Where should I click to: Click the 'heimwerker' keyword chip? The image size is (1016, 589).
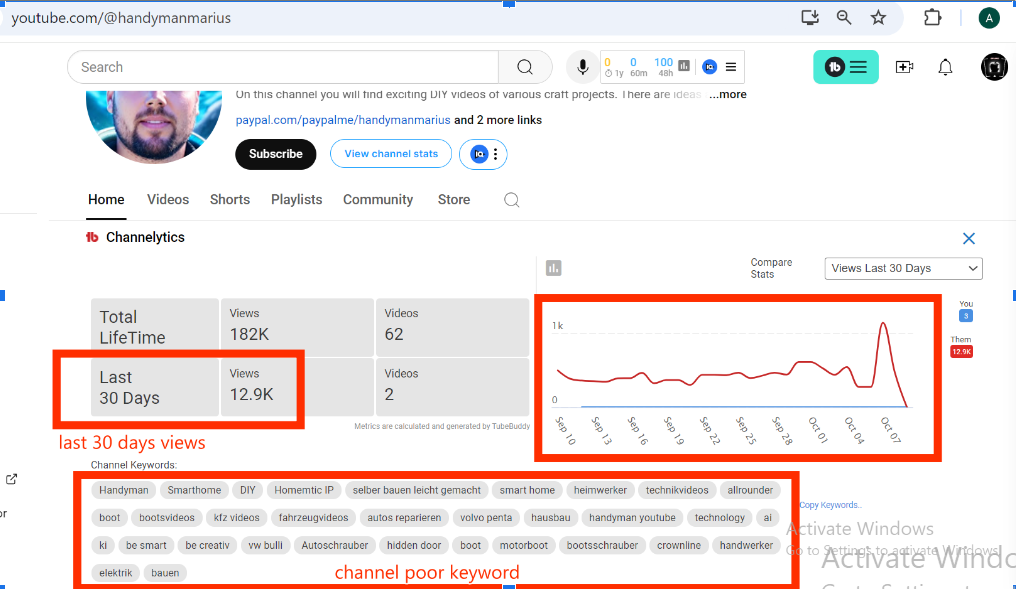pos(600,491)
